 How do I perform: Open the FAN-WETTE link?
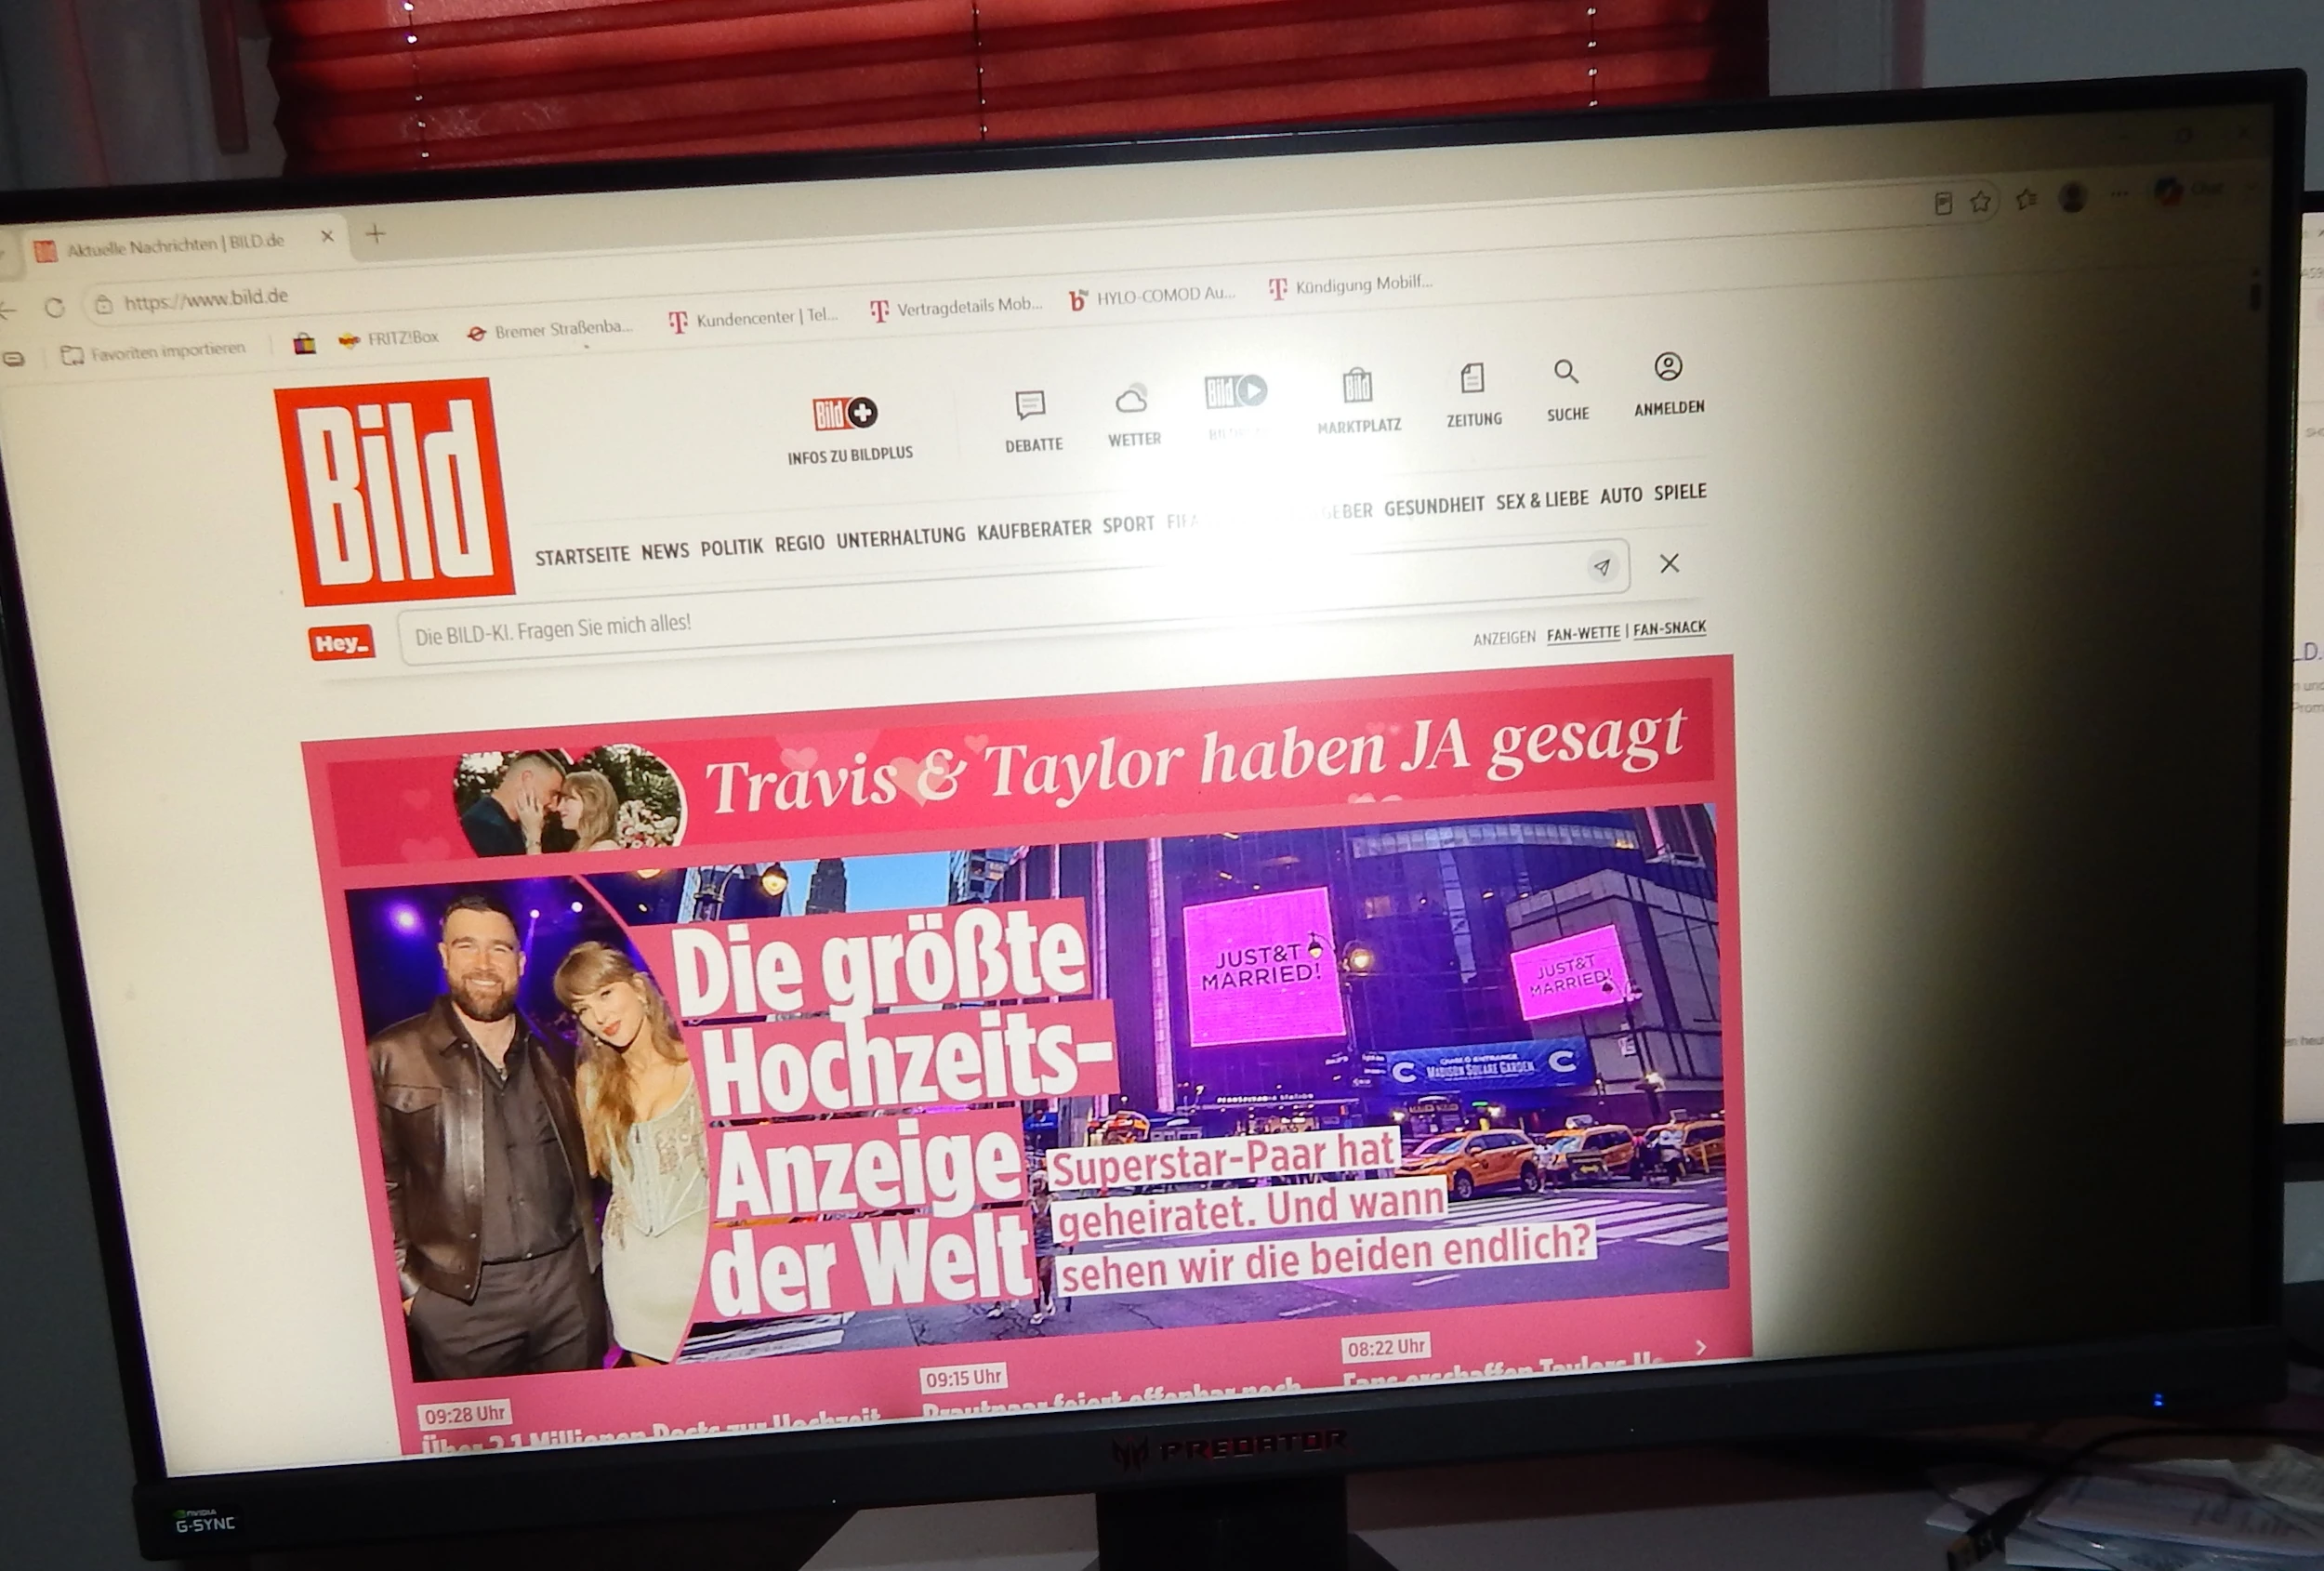click(x=1583, y=633)
